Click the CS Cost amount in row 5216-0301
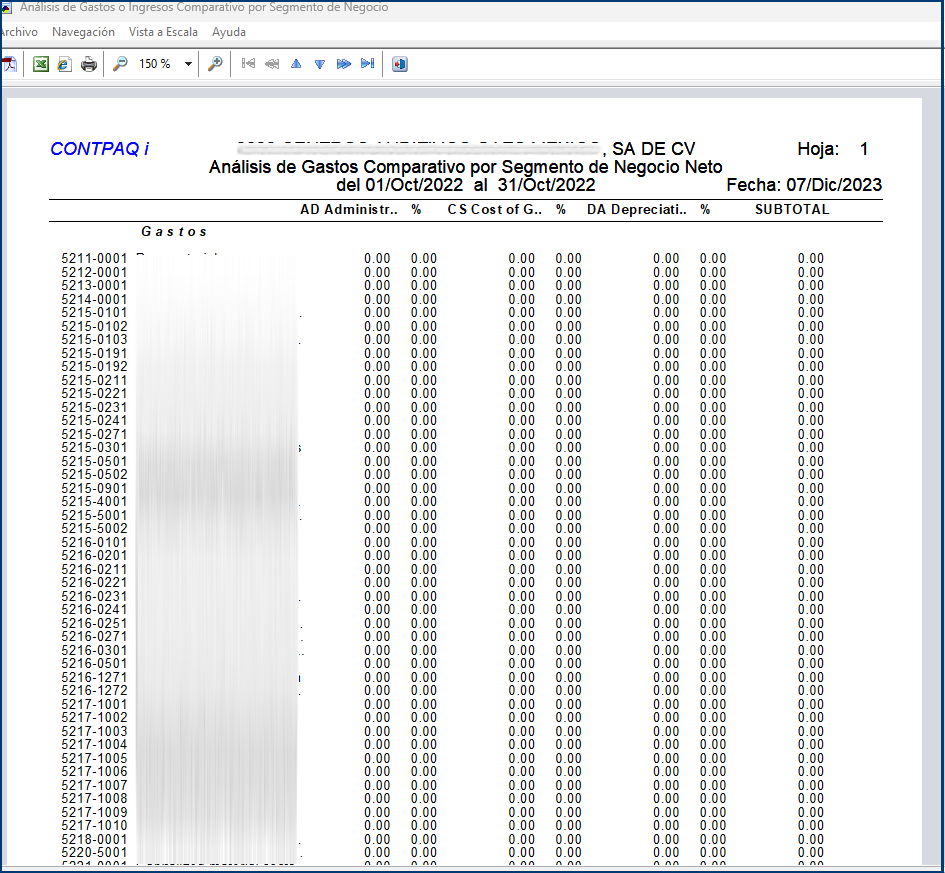The image size is (945, 873). (x=522, y=651)
